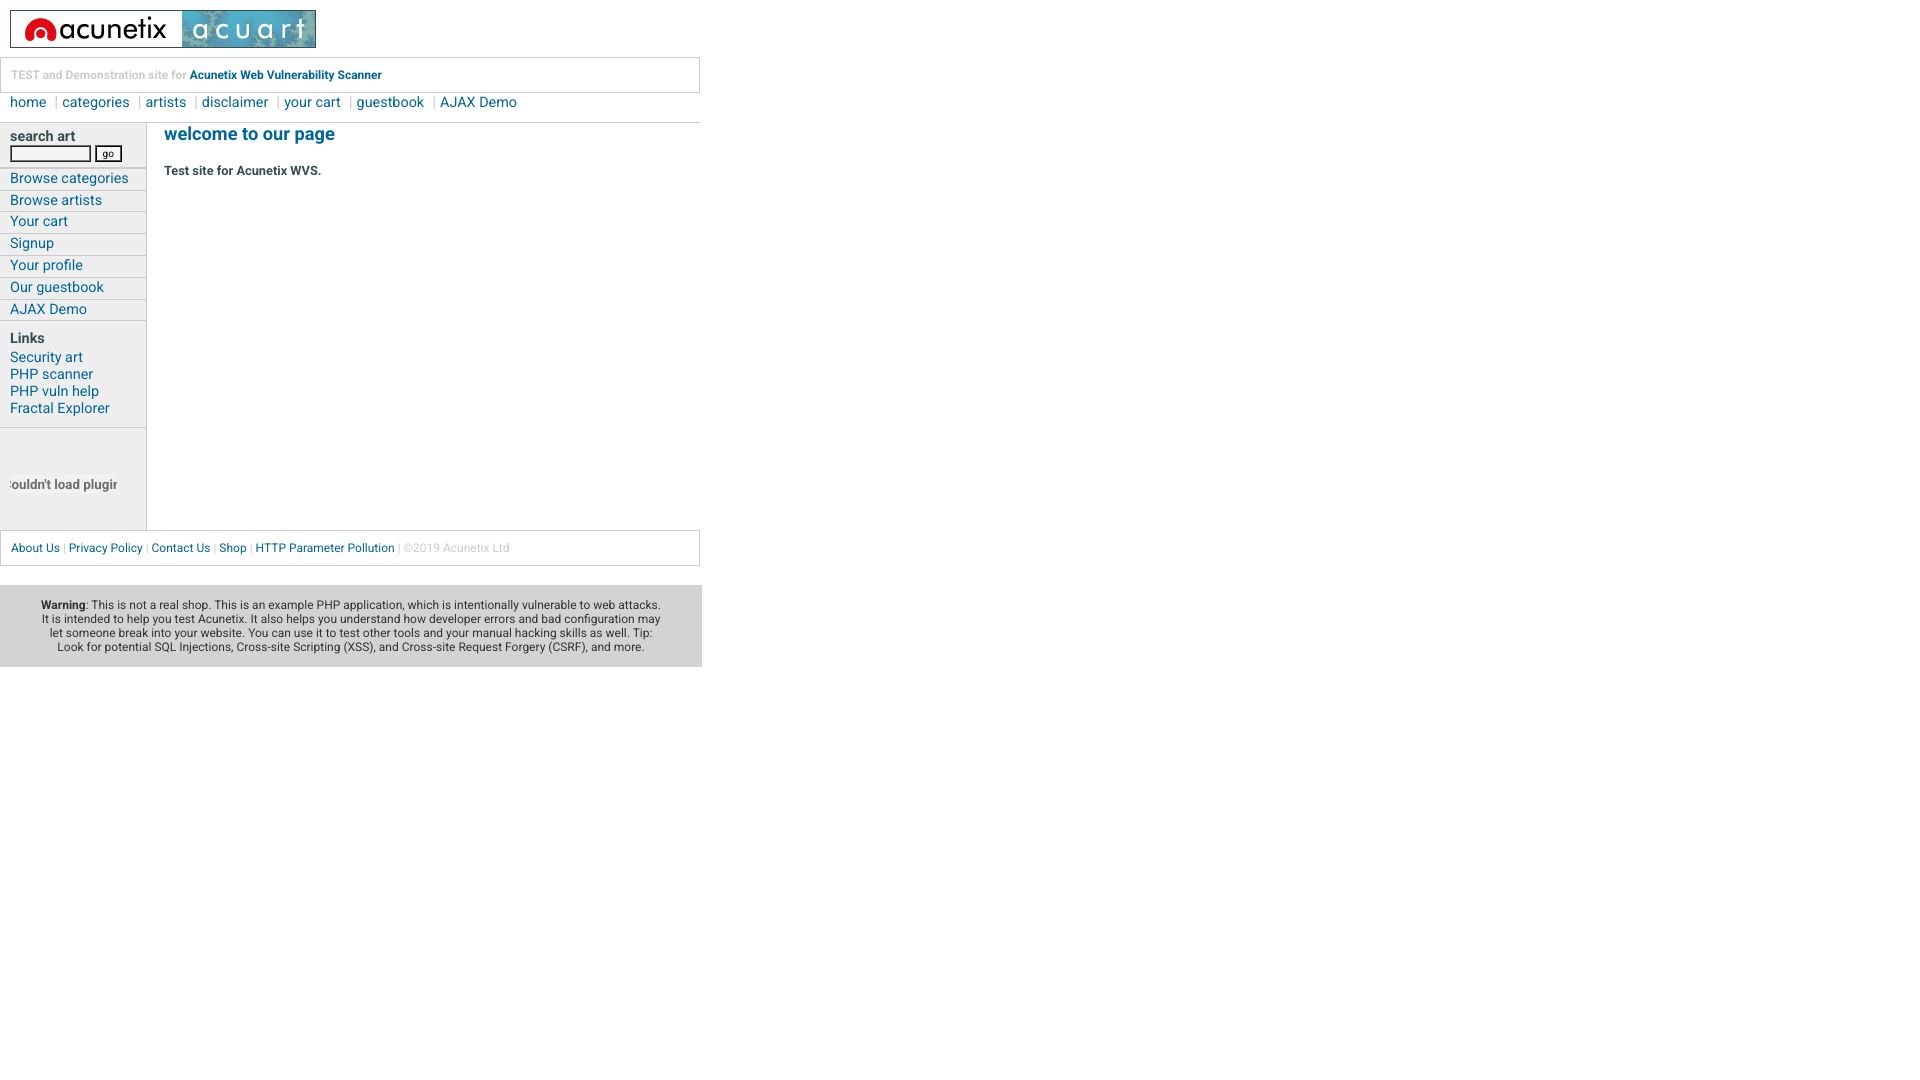Open HTTP Parameter Pollution footer link

(x=325, y=549)
